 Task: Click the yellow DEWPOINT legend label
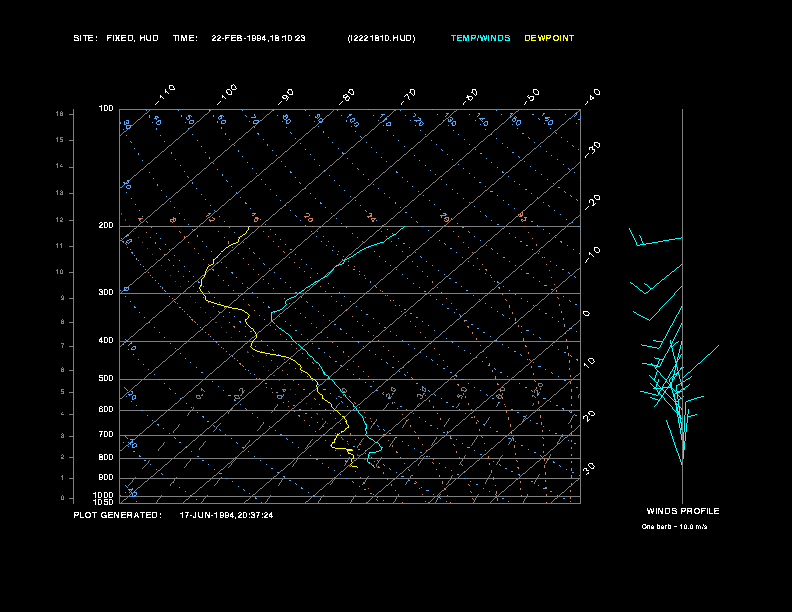[x=549, y=38]
